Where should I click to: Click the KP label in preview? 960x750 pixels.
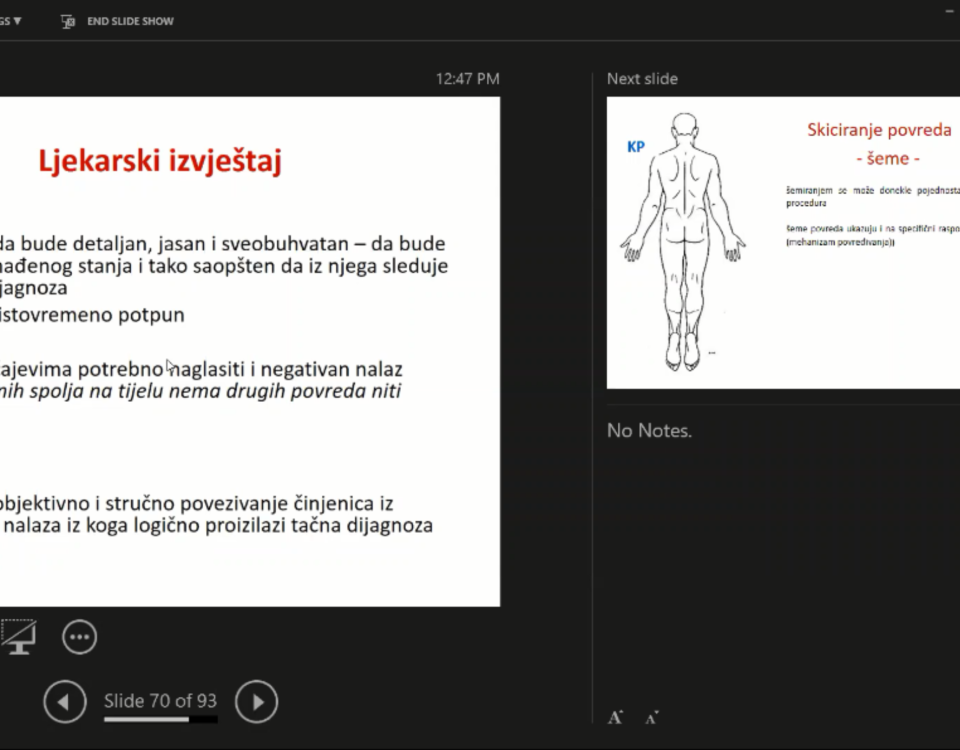[x=636, y=147]
